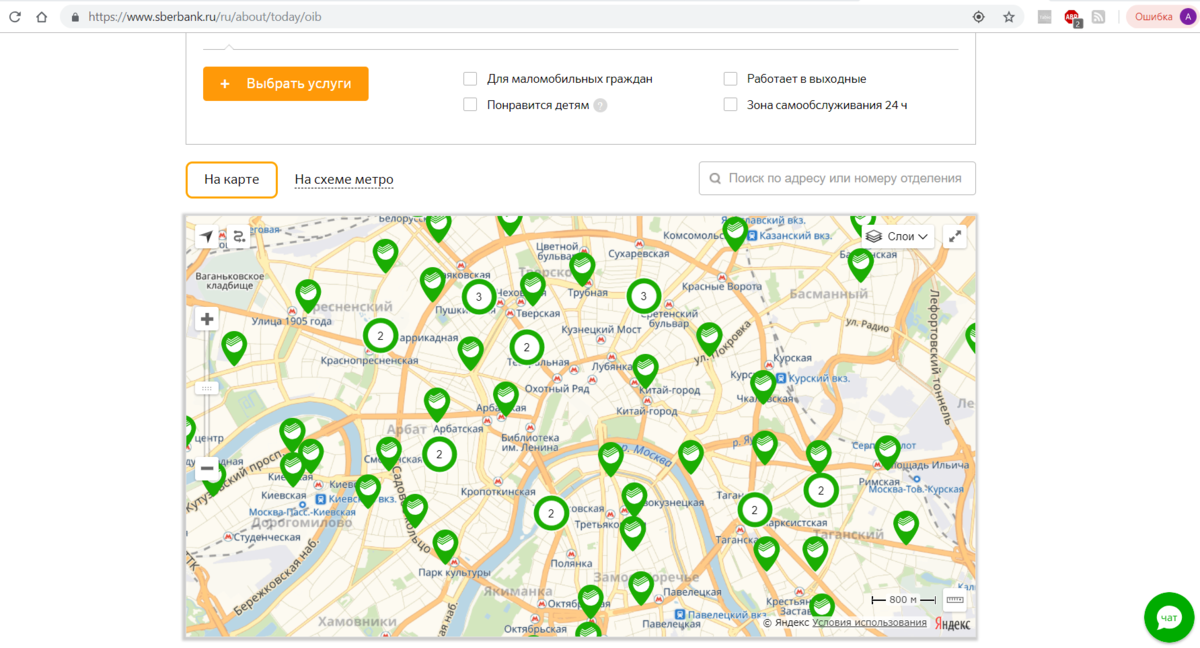Click the gray label extension icon
The image size is (1200, 648).
click(1045, 17)
